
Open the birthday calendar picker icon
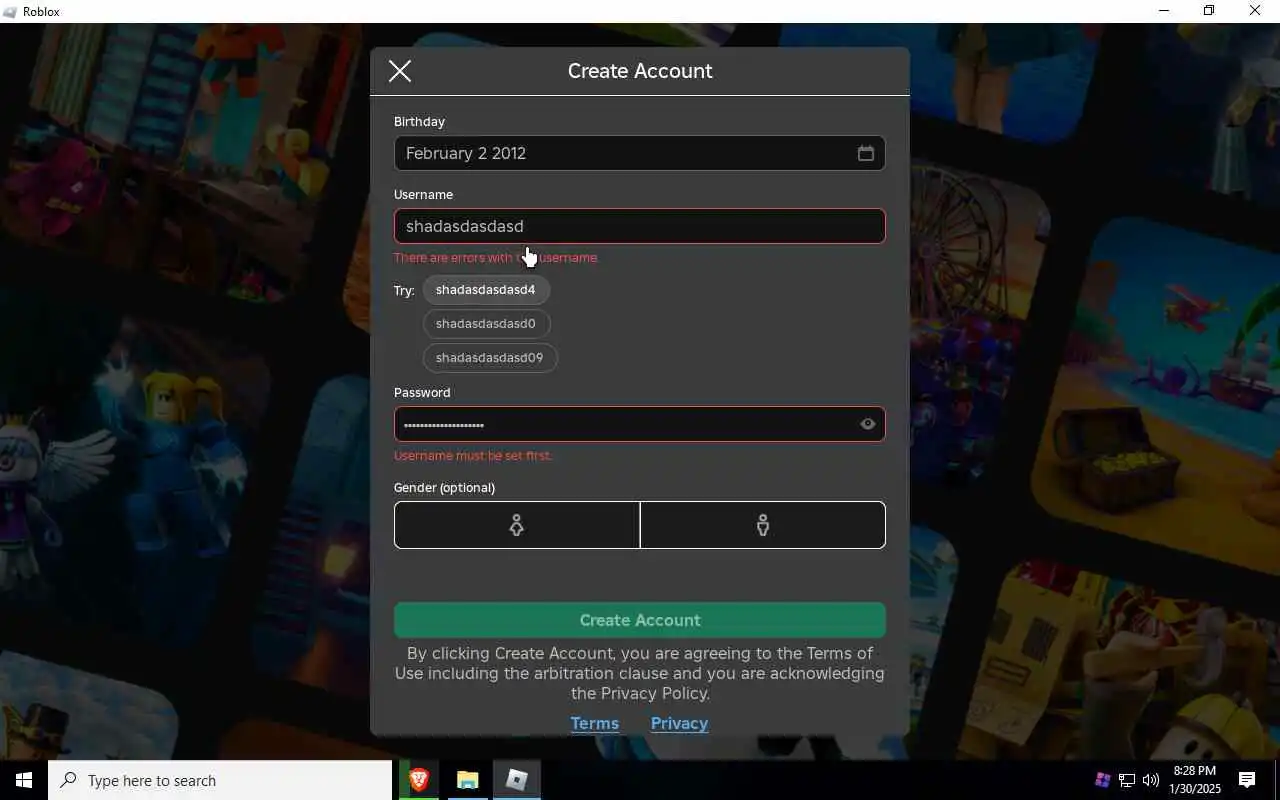866,153
